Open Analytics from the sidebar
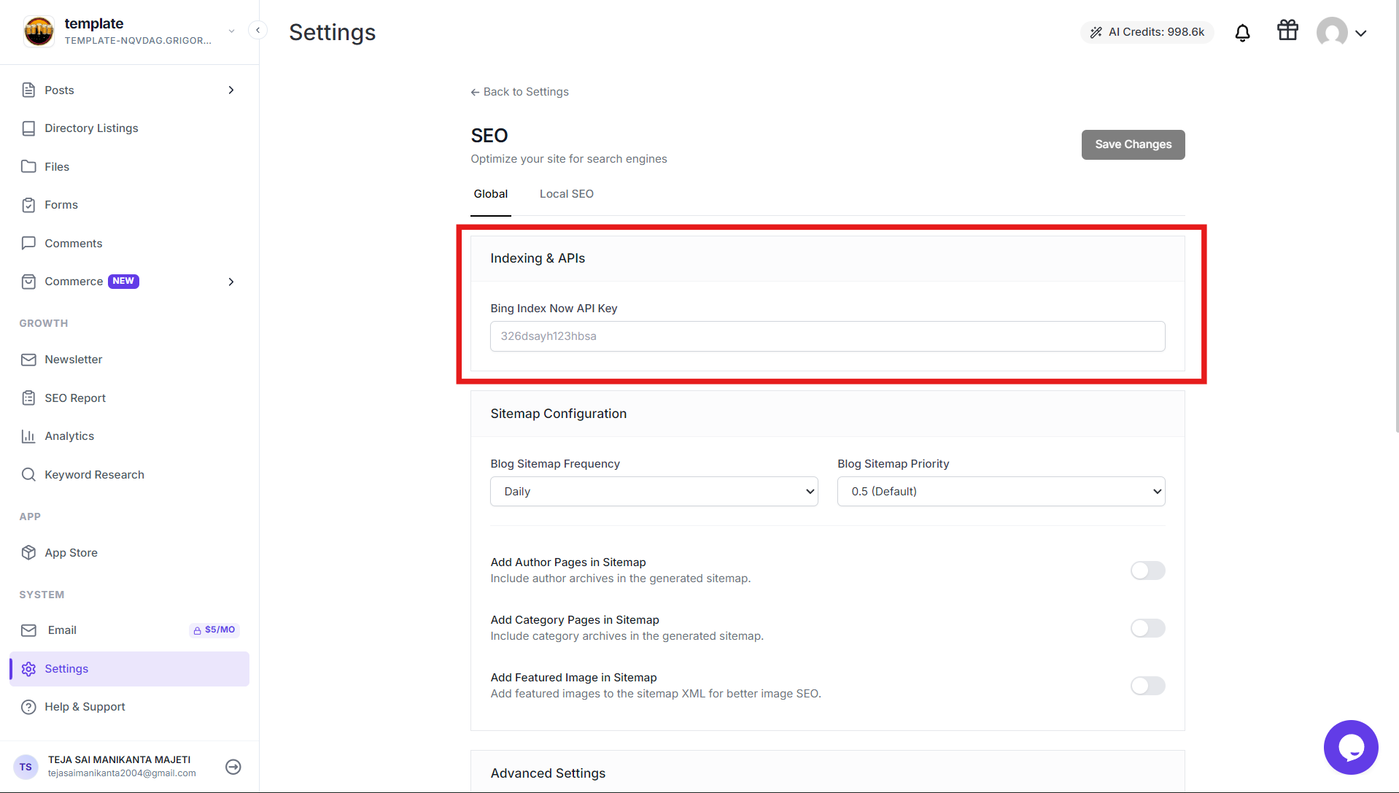Image resolution: width=1399 pixels, height=793 pixels. point(69,436)
